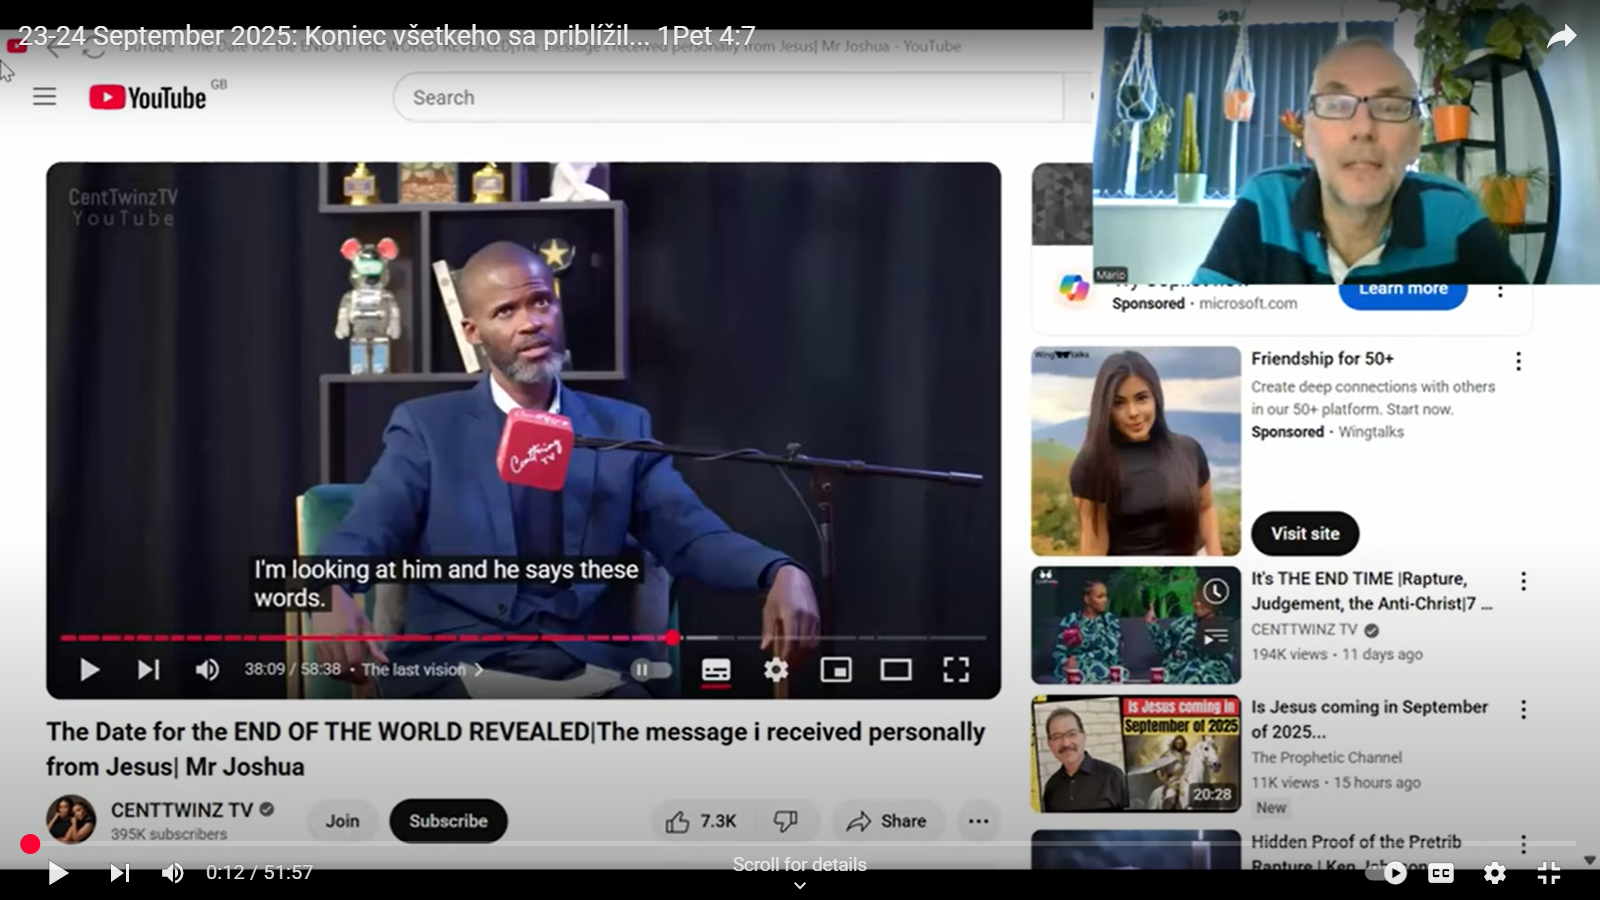Open 'Is Jesus coming in September' thumbnail

[x=1136, y=753]
